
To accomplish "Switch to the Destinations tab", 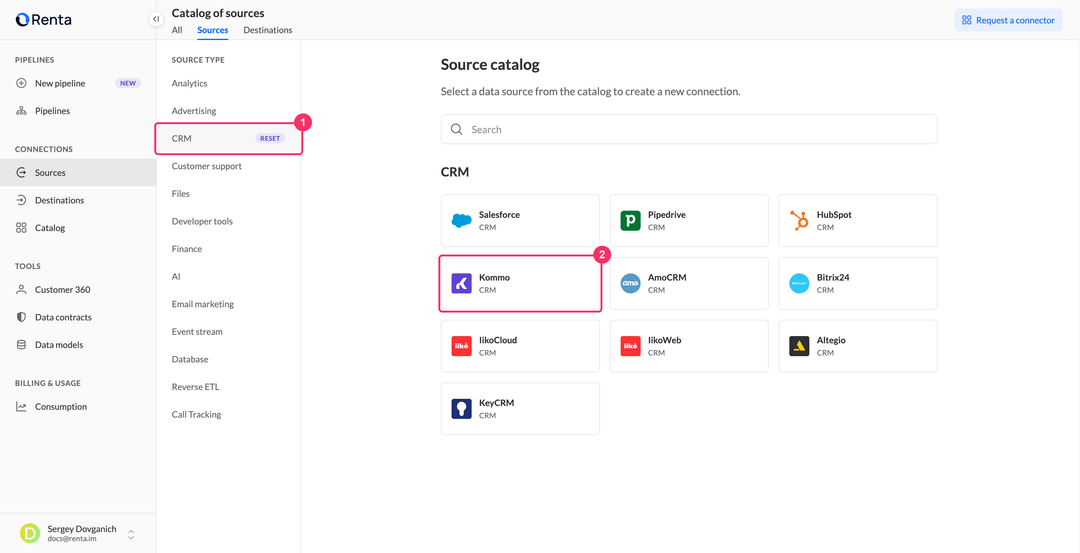I will (x=268, y=30).
